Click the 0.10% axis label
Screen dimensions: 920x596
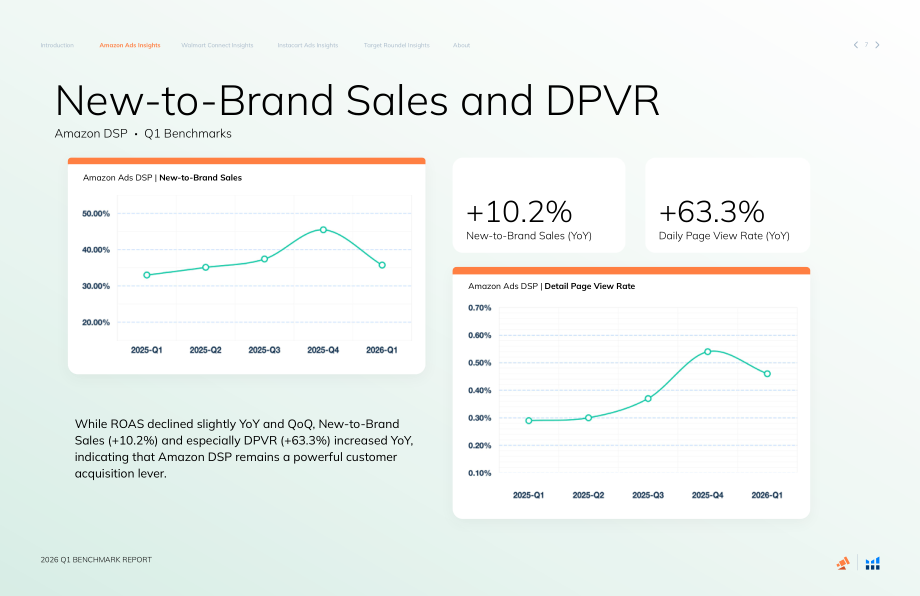coord(479,473)
